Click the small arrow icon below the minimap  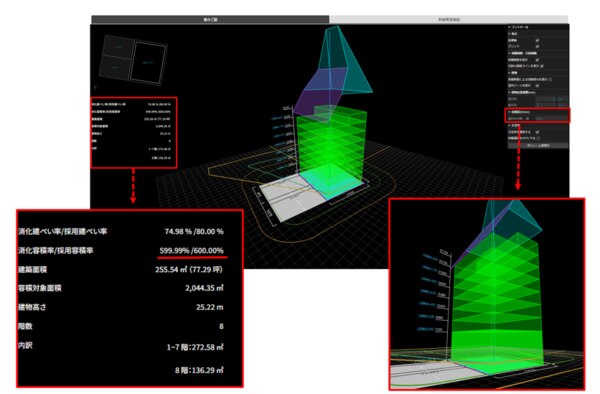click(95, 87)
